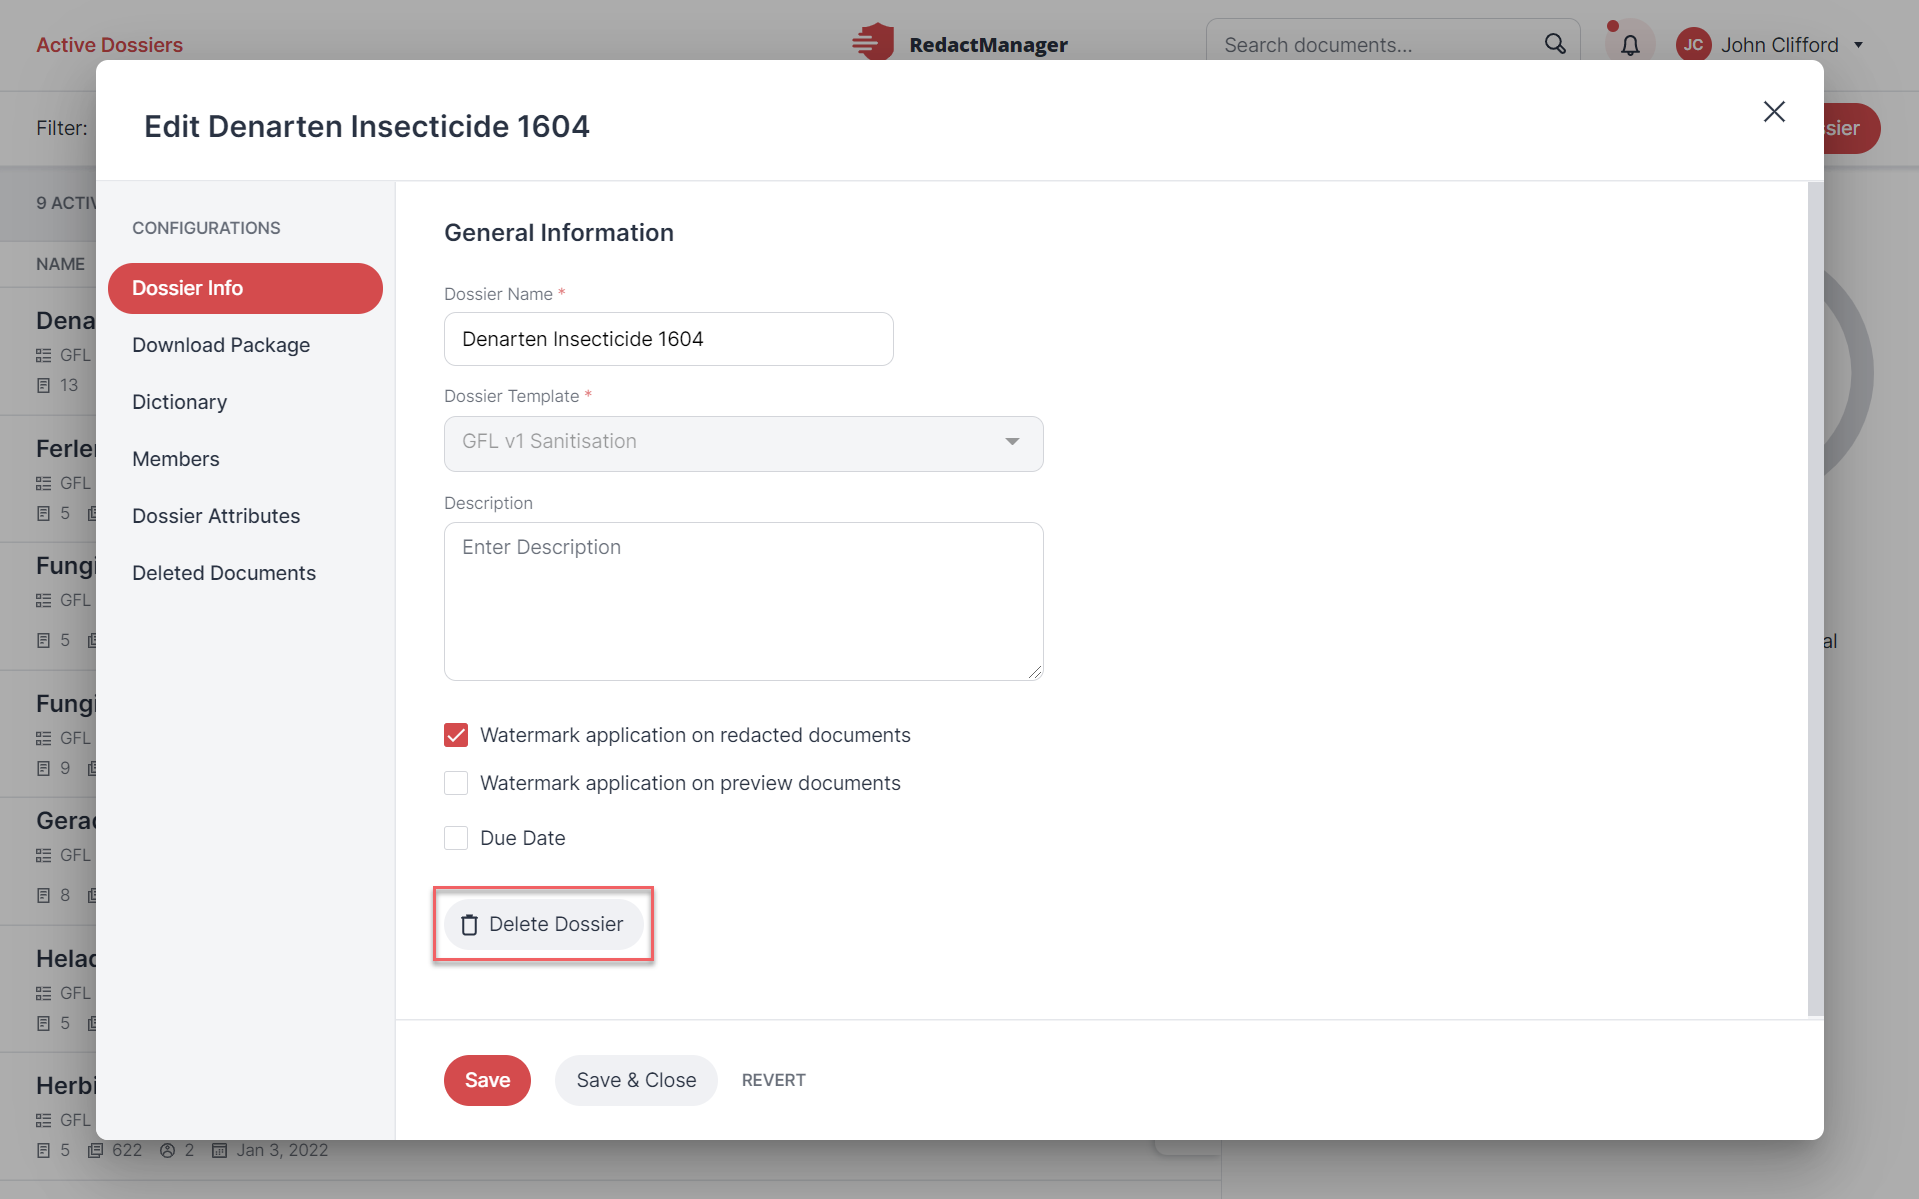
Task: Click the pages icon beside 622
Action: (x=95, y=1150)
